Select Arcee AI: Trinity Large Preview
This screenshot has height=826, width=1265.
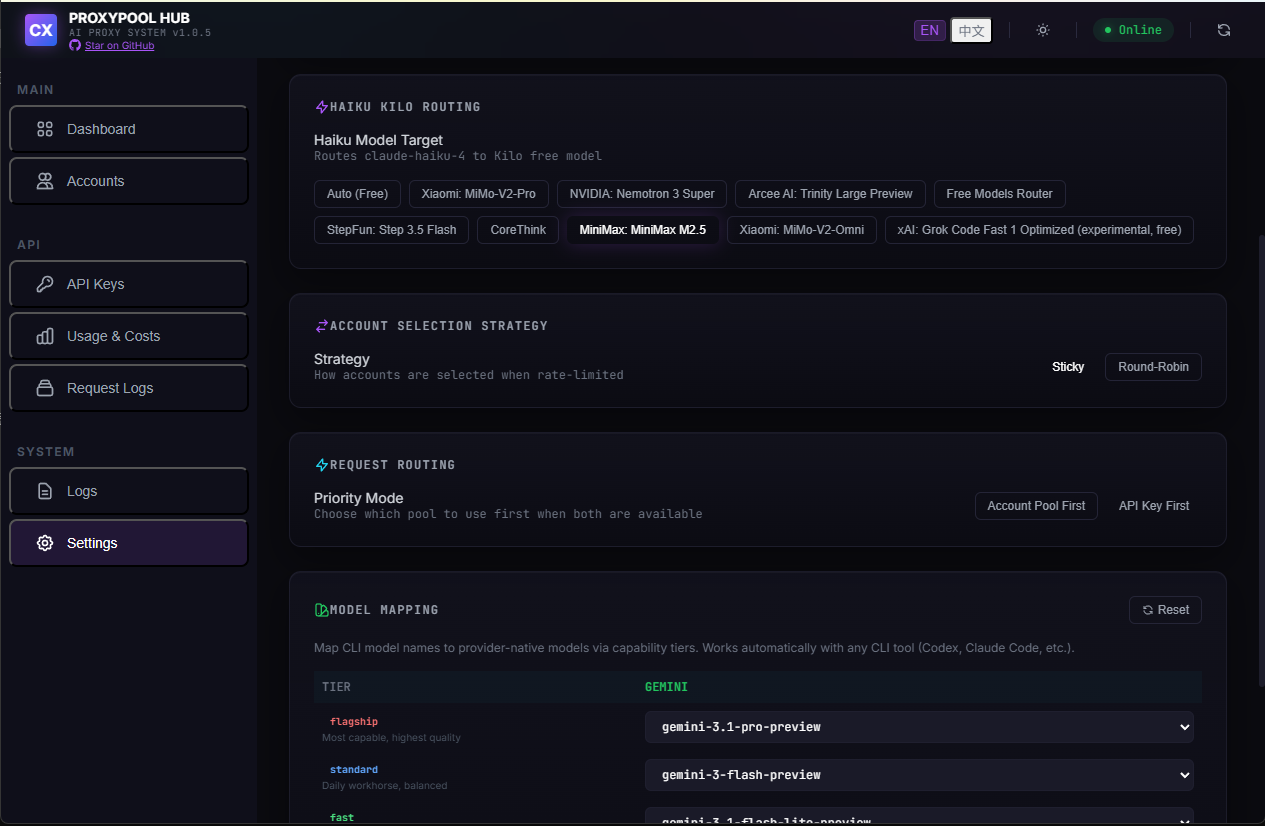pos(830,193)
